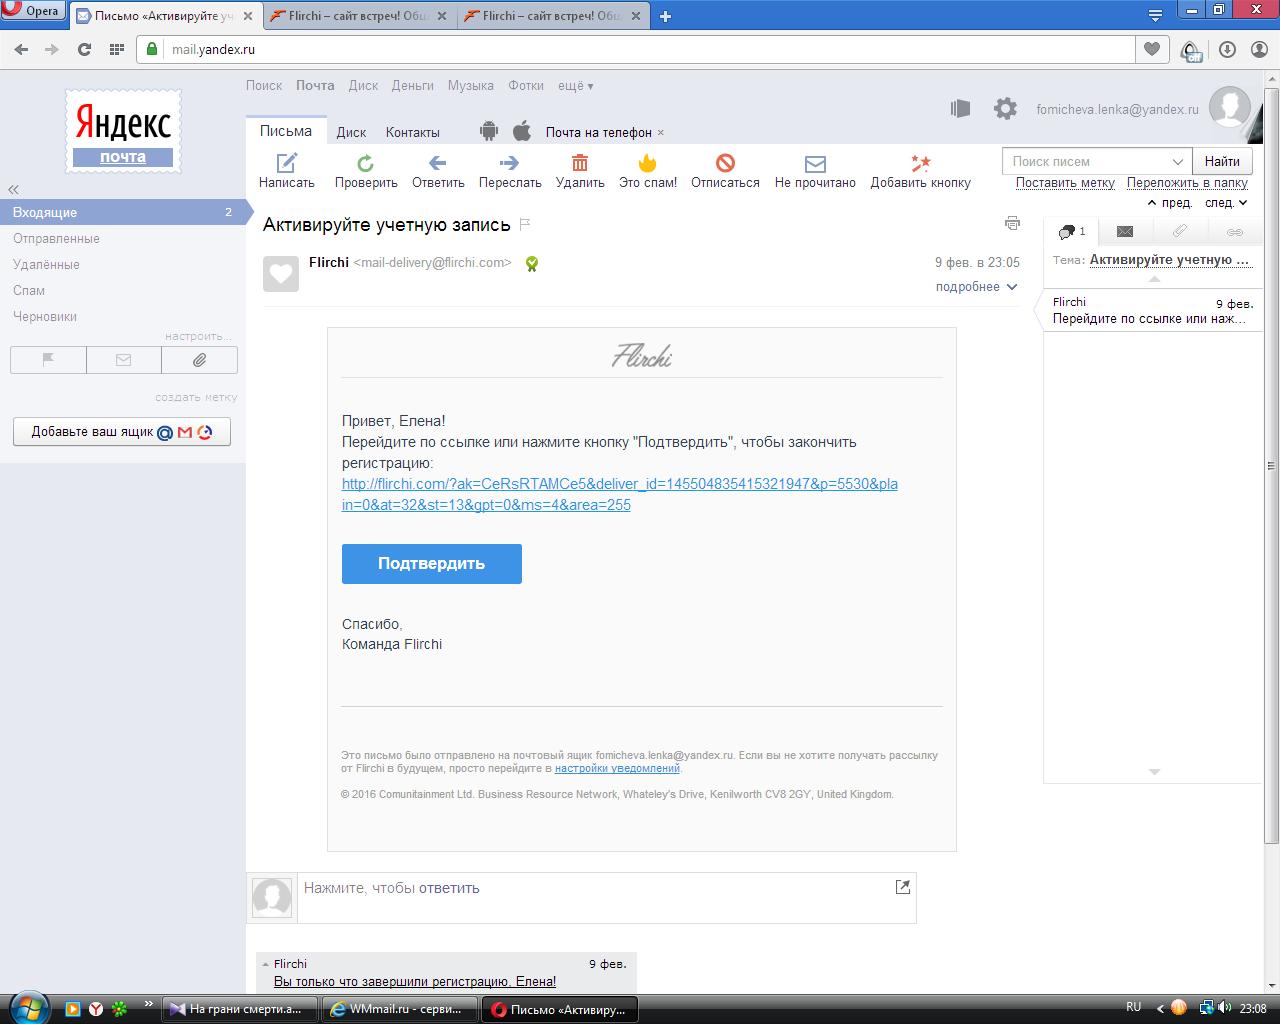
Task: Delete the message with Удалить
Action: [x=580, y=171]
